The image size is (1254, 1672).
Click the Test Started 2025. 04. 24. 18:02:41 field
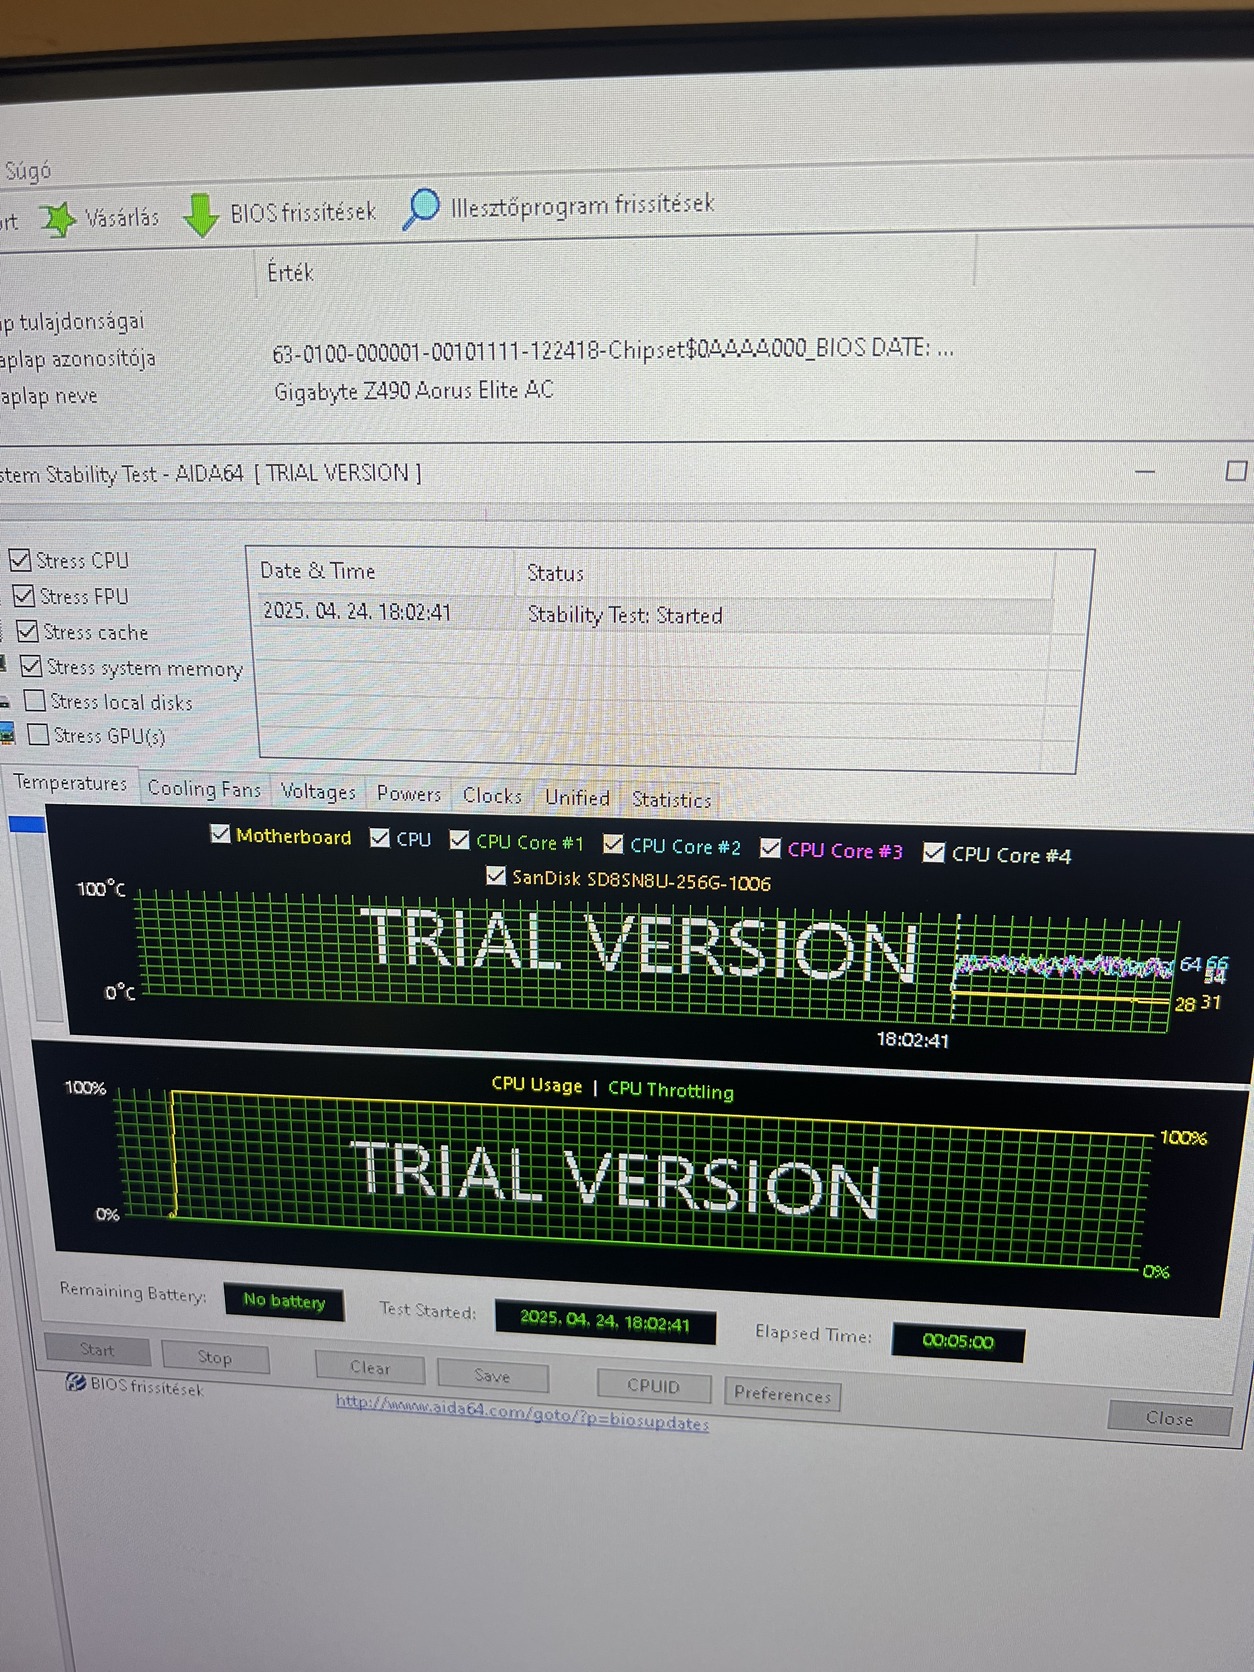[605, 1321]
